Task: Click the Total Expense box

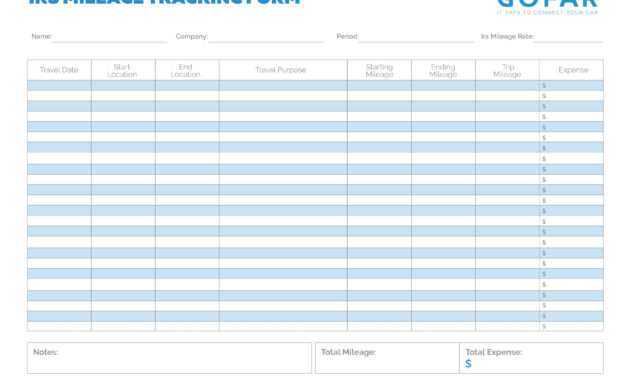Action: click(x=531, y=358)
